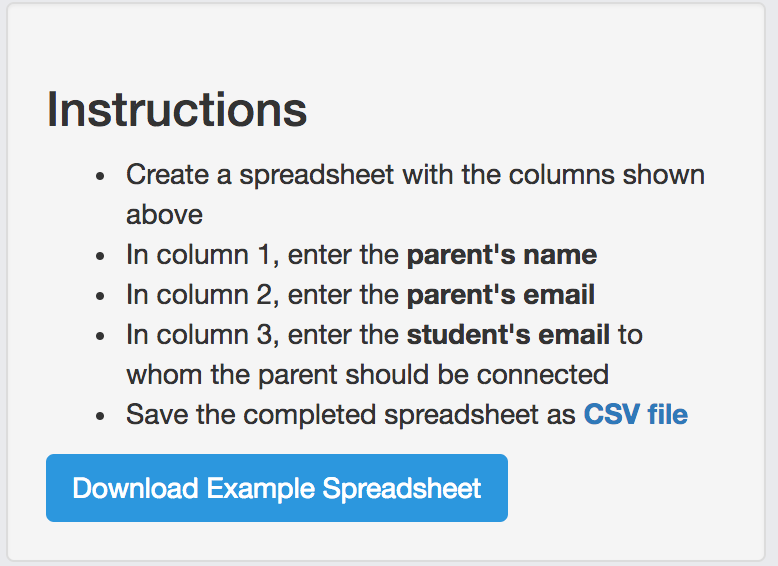
Task: Click the bullet before "In column 1"
Action: point(100,256)
